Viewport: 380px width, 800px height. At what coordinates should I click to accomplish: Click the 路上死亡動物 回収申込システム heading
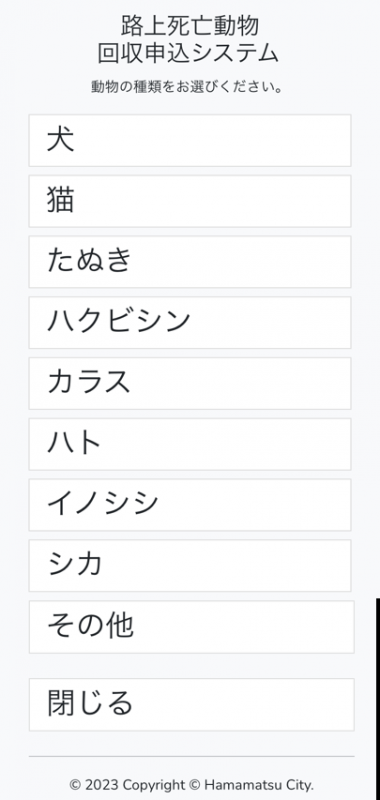[x=189, y=39]
